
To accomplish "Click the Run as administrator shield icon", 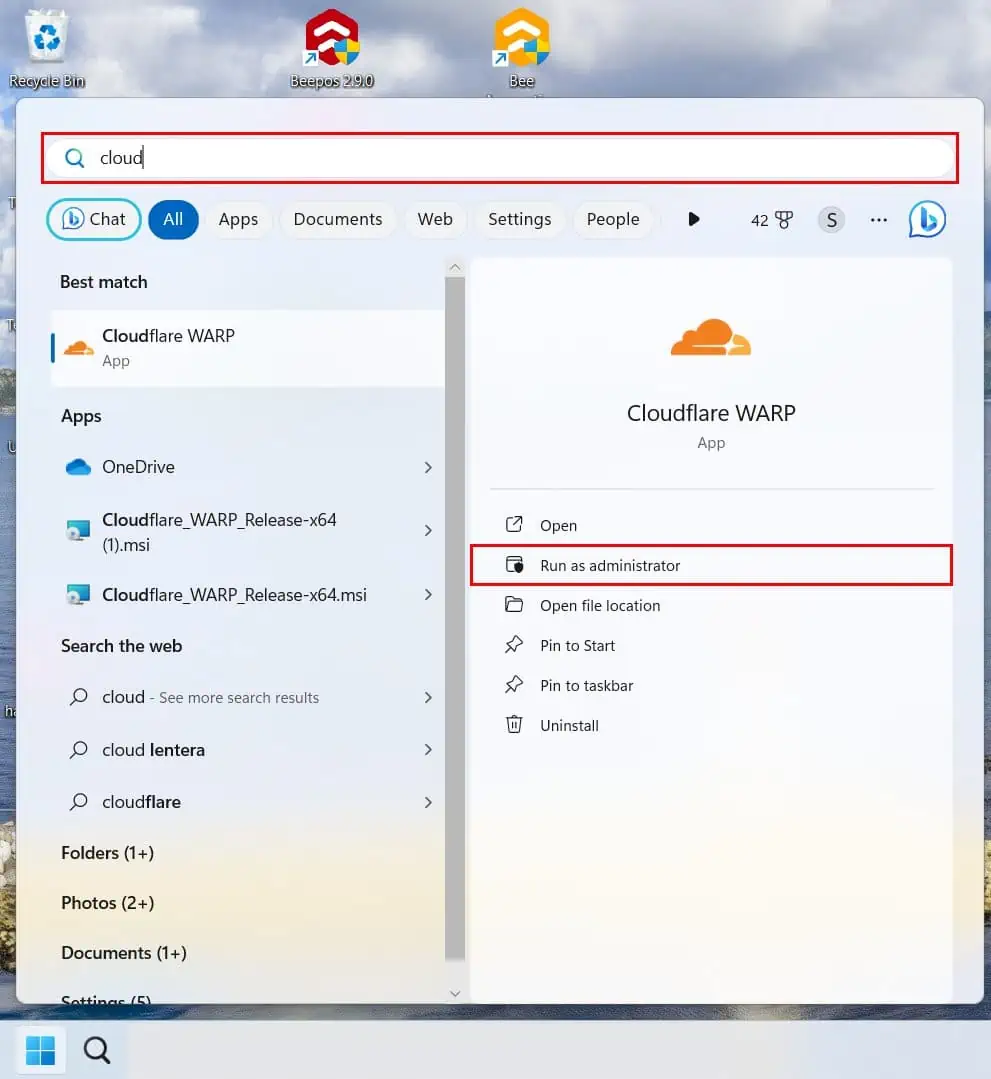I will 514,565.
